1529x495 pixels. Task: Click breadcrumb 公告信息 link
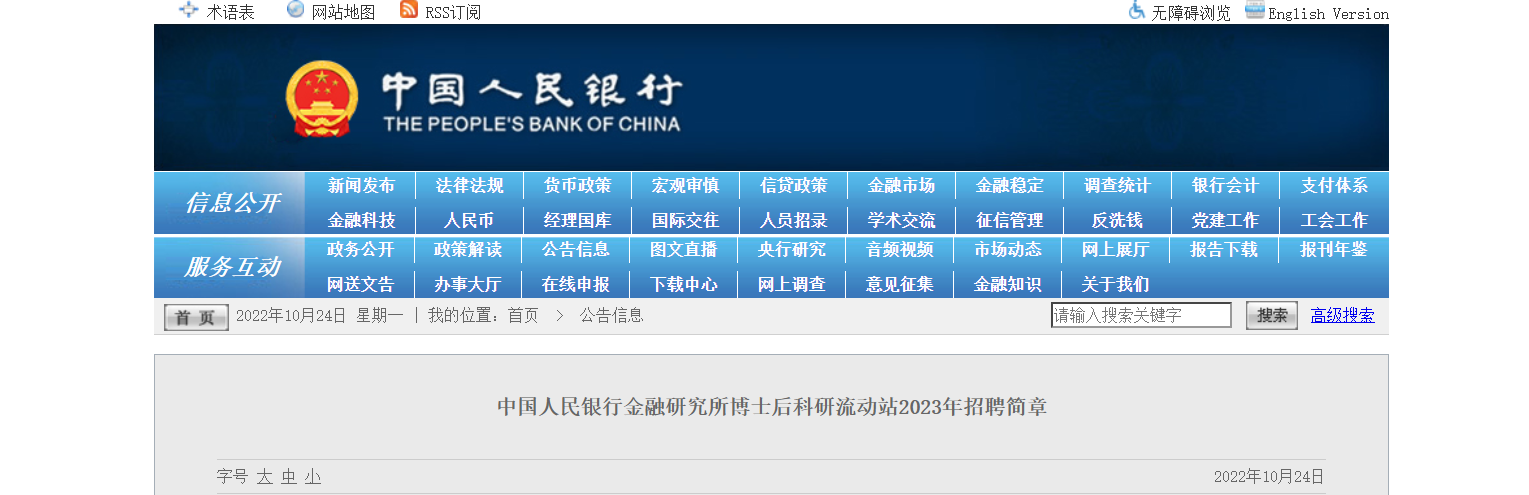(612, 316)
